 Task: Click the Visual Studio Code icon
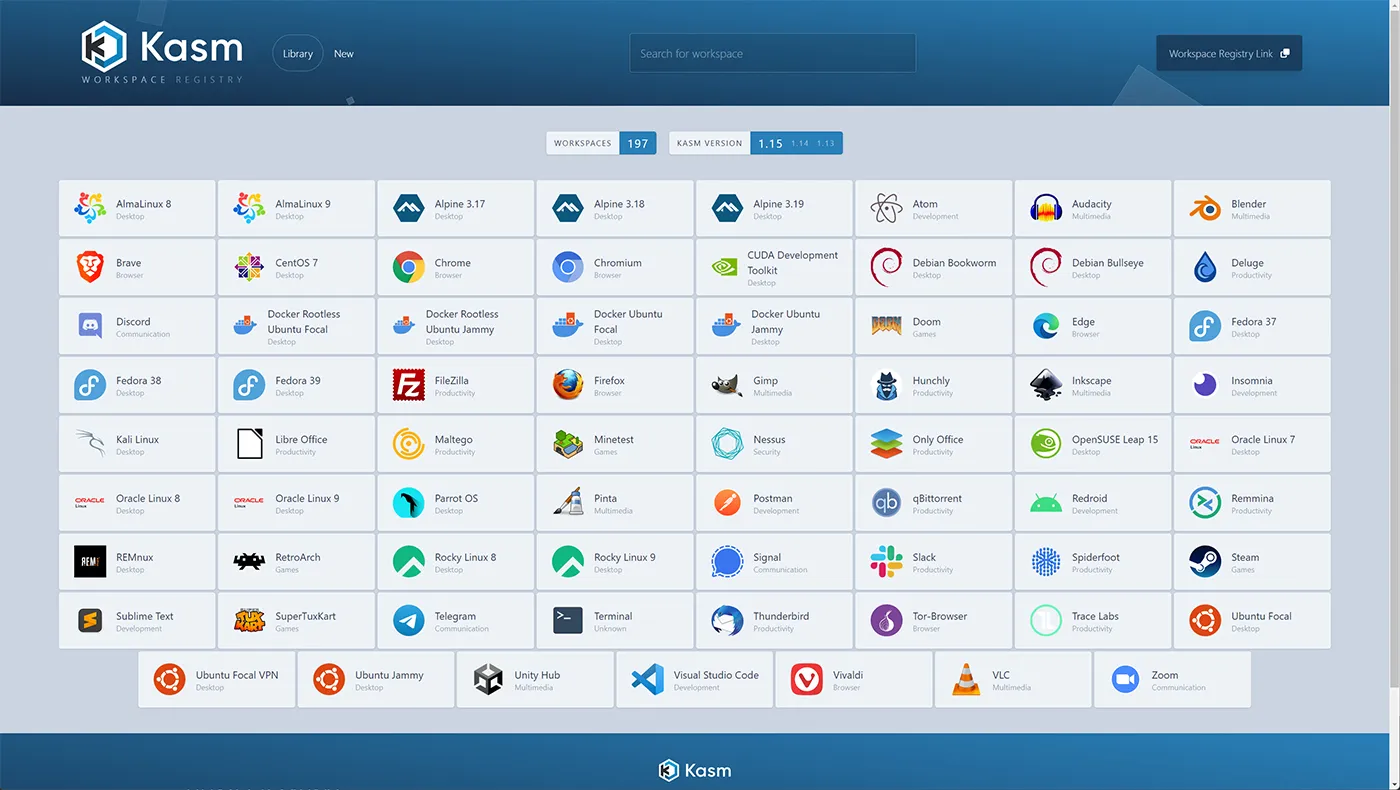tap(647, 680)
